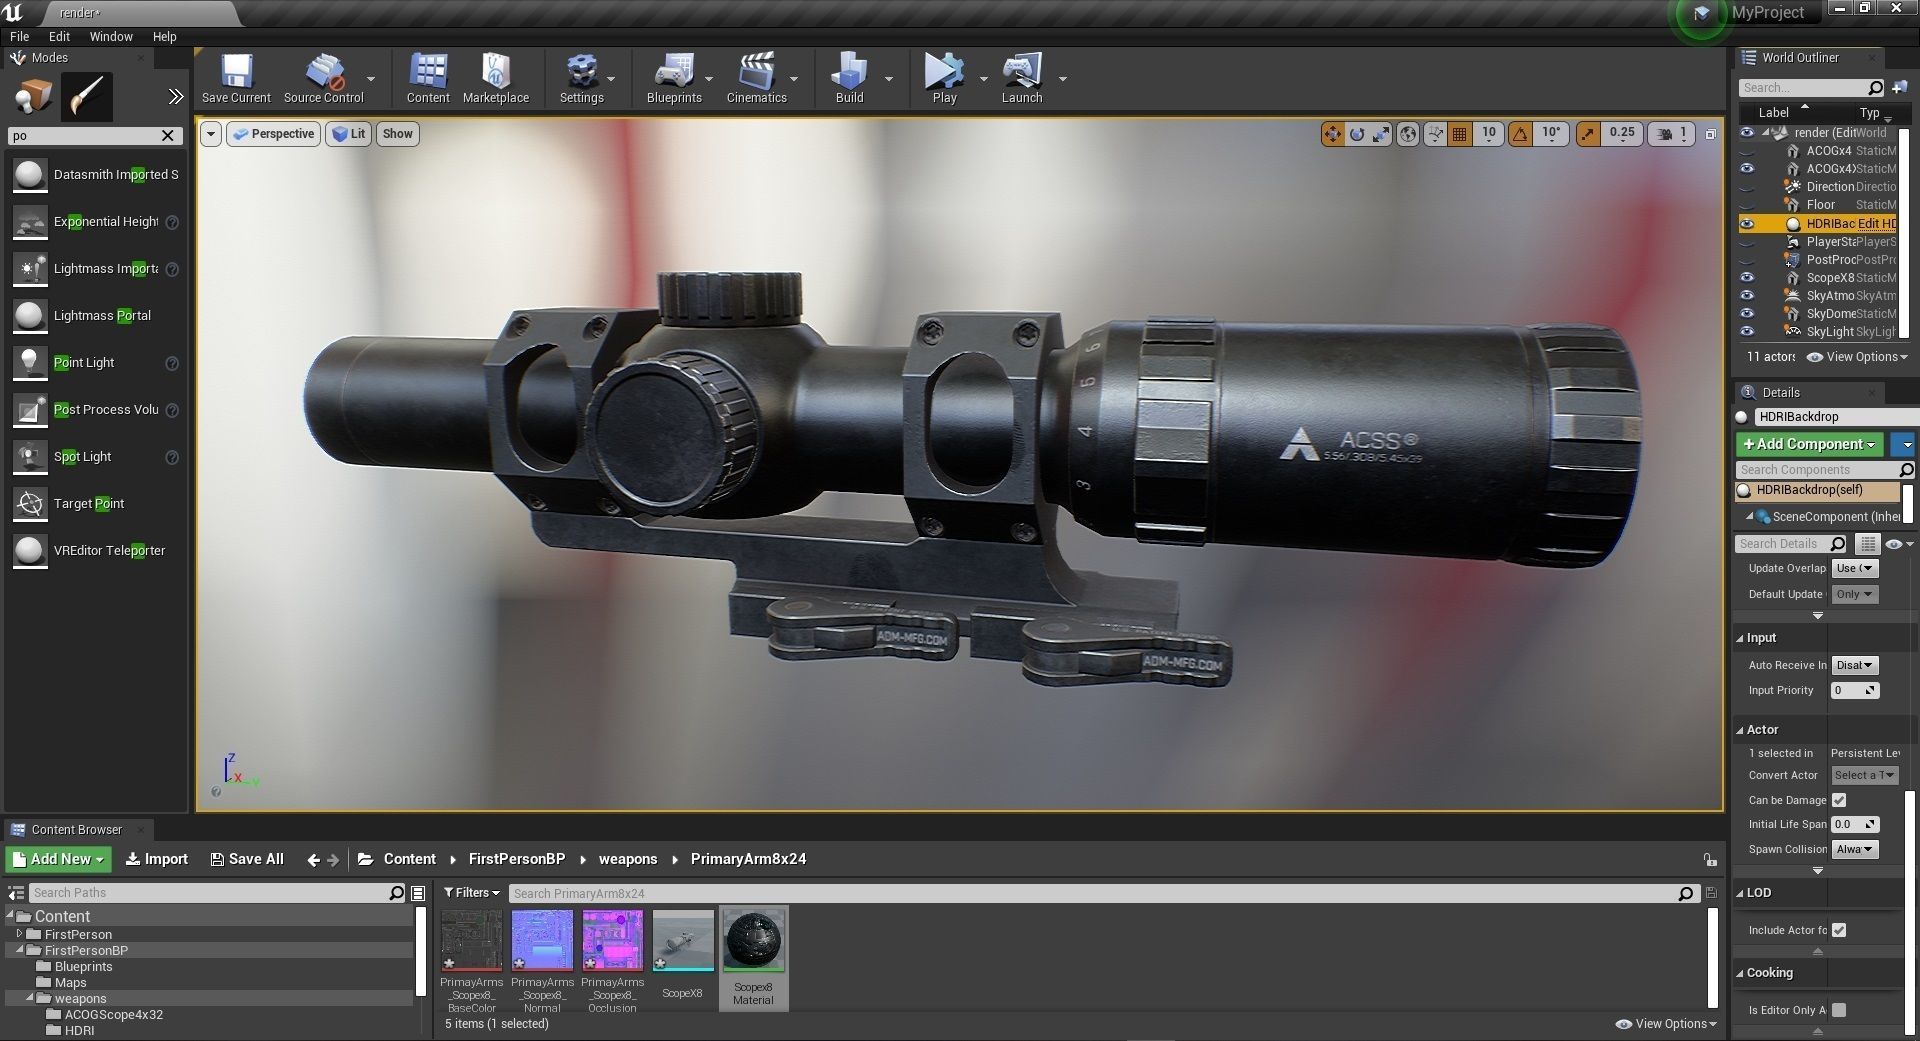
Task: Click Import in Content Browser
Action: coord(157,859)
